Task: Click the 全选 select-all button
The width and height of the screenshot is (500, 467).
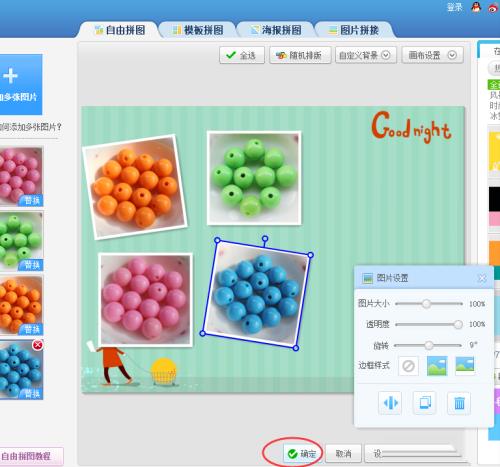Action: (242, 55)
